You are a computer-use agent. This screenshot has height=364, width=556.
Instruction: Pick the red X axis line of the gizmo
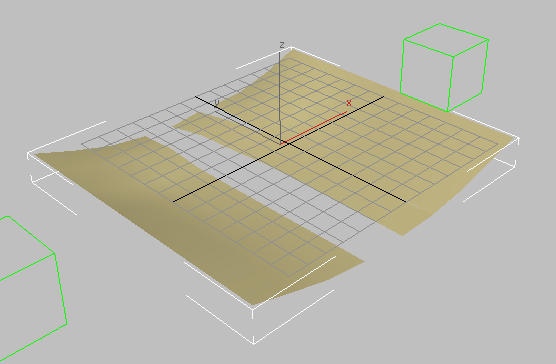coord(314,128)
